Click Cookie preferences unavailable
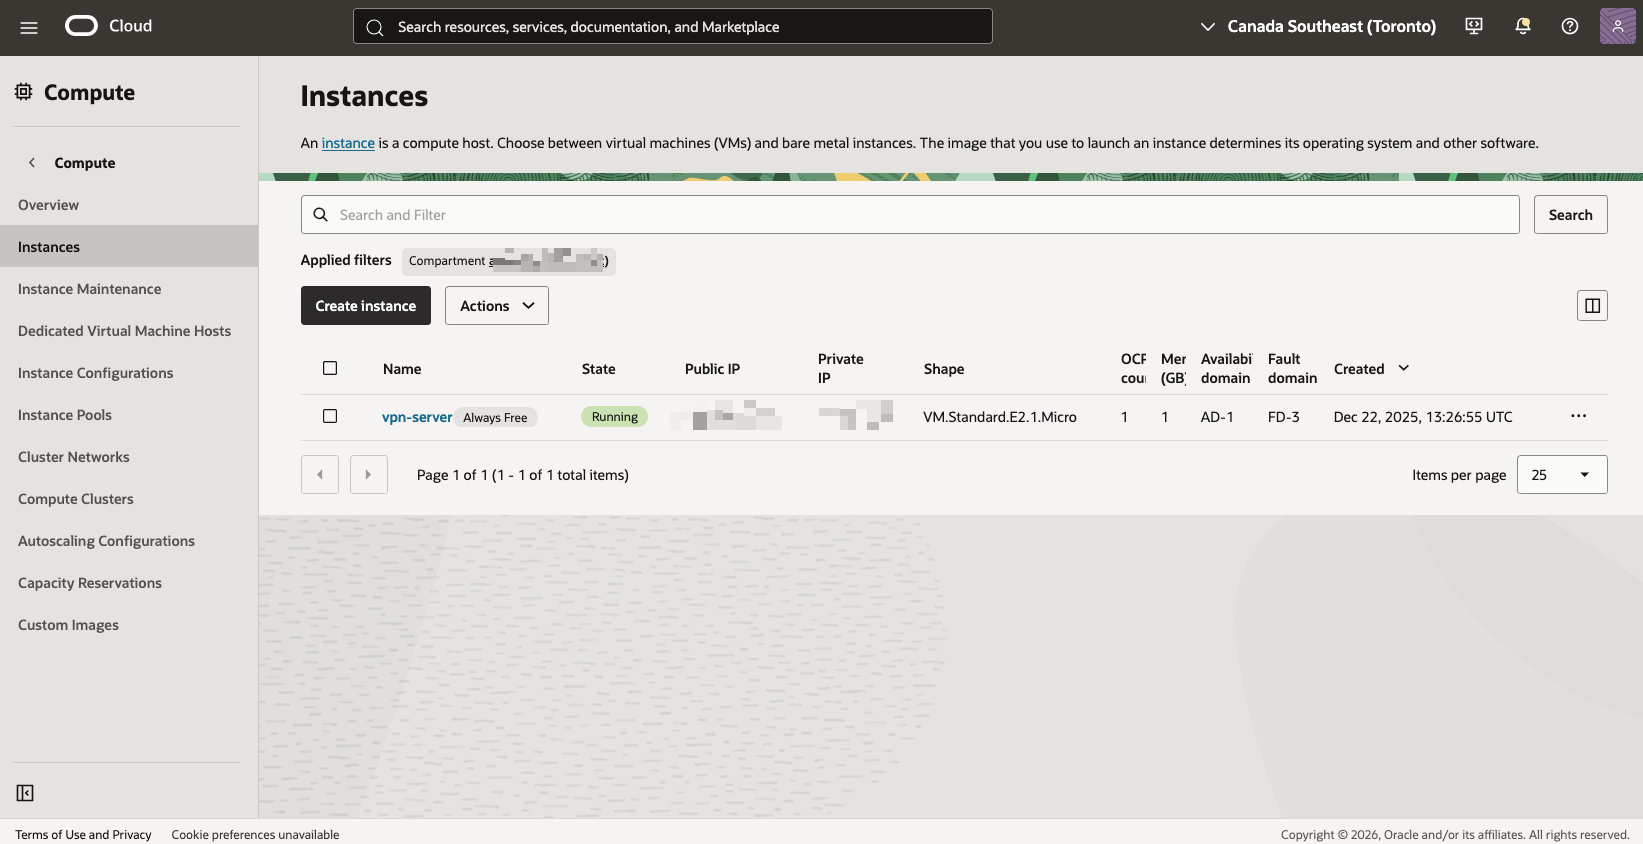The height and width of the screenshot is (844, 1643). click(x=255, y=835)
